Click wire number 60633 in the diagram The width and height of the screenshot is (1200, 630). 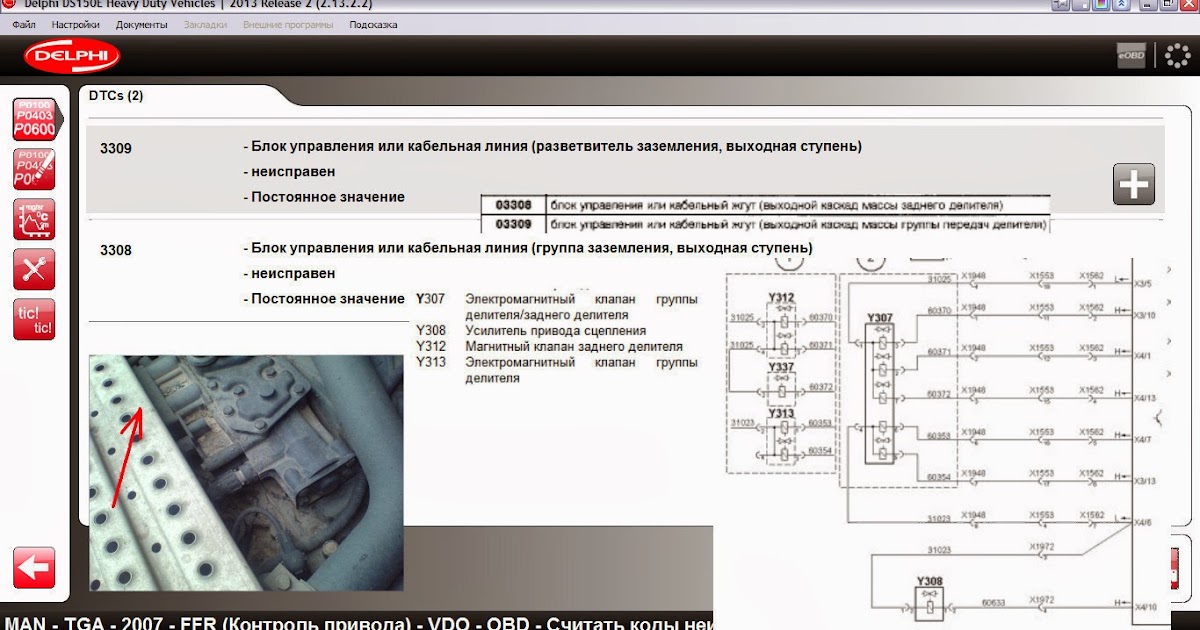coord(993,602)
